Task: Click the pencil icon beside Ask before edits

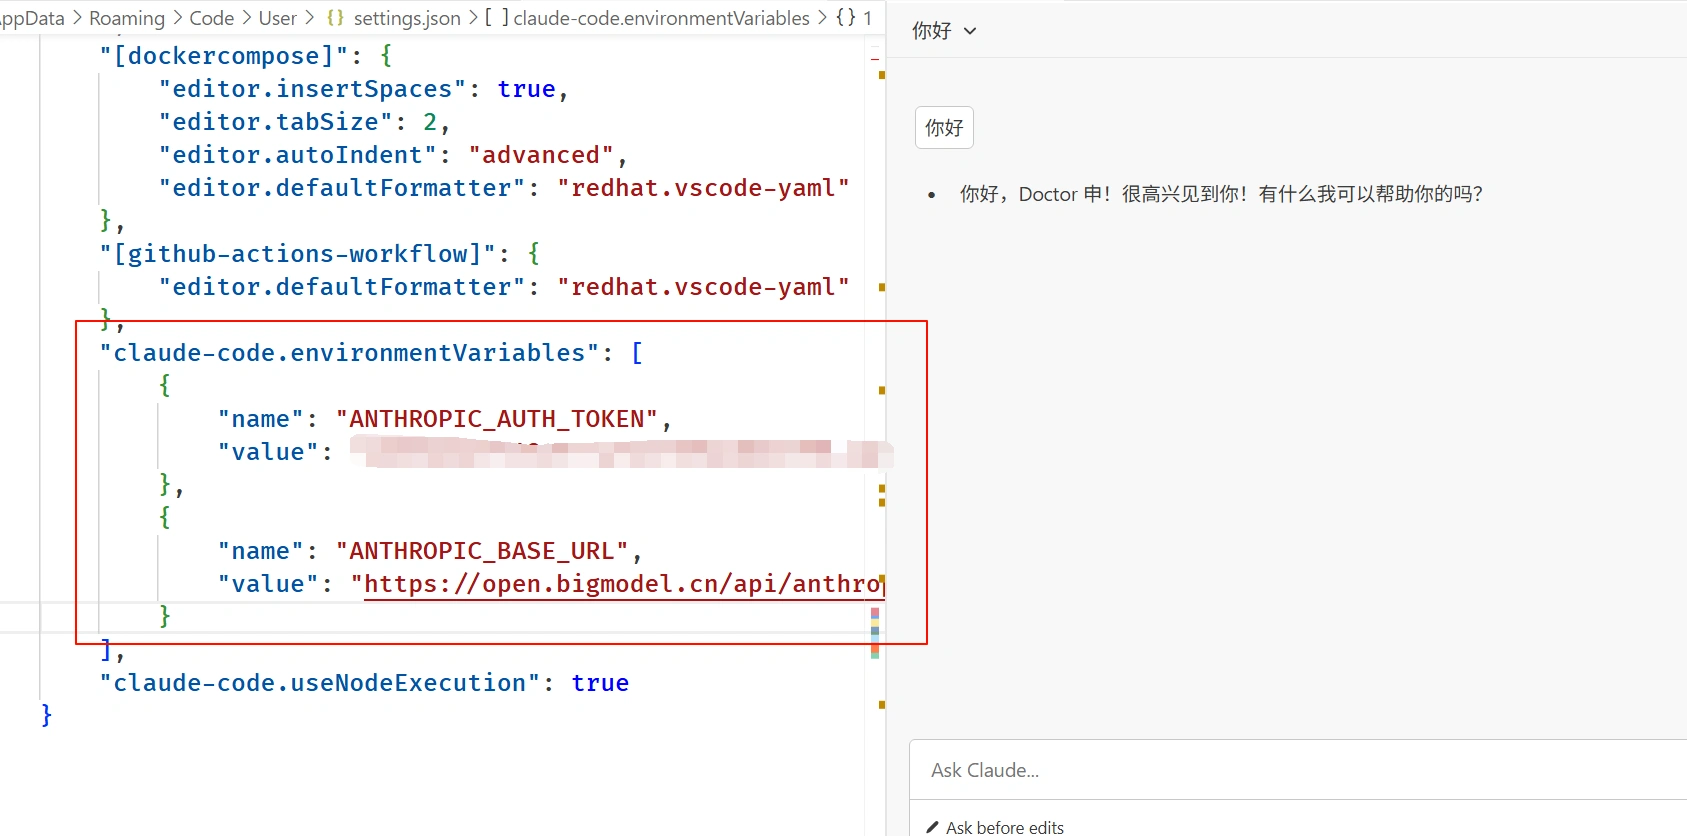Action: point(932,827)
